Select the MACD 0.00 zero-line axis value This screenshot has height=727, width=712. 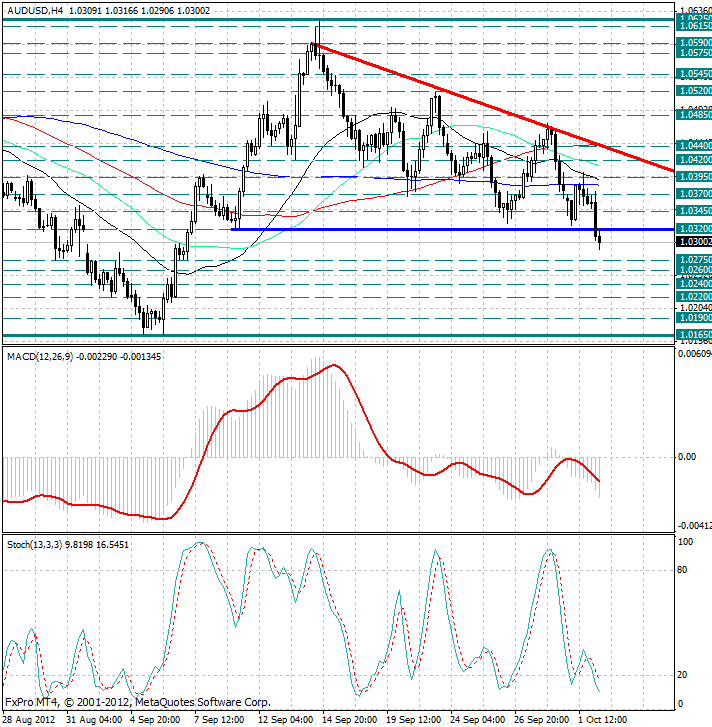(687, 457)
